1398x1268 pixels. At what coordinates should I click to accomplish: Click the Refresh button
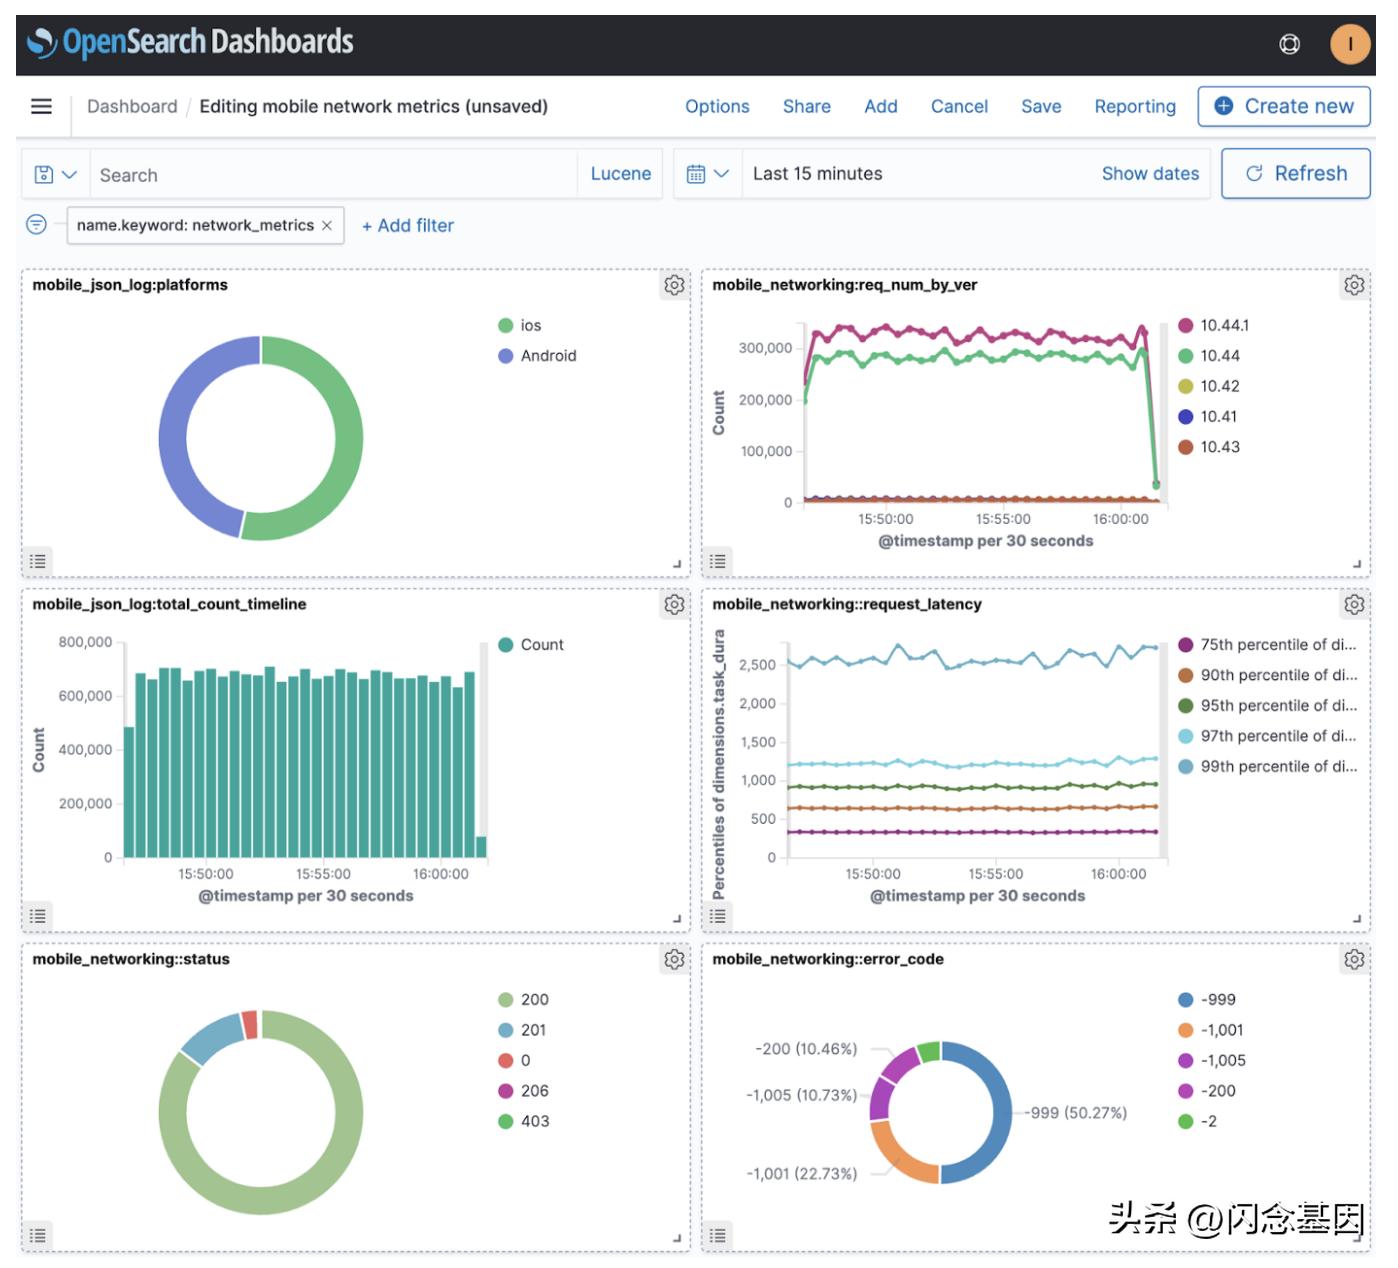[x=1296, y=174]
